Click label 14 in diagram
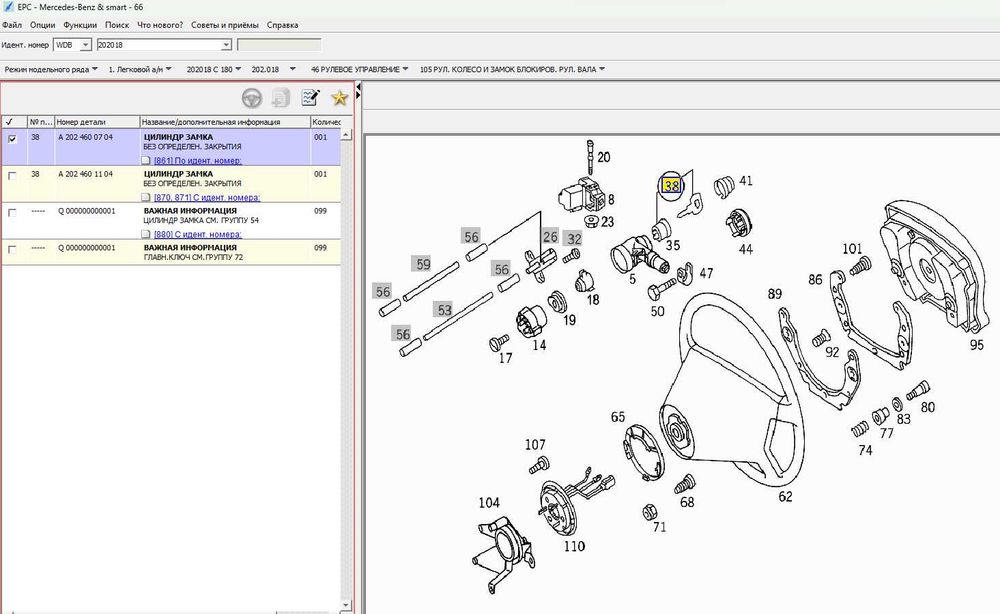Viewport: 1000px width, 614px height. pos(539,345)
